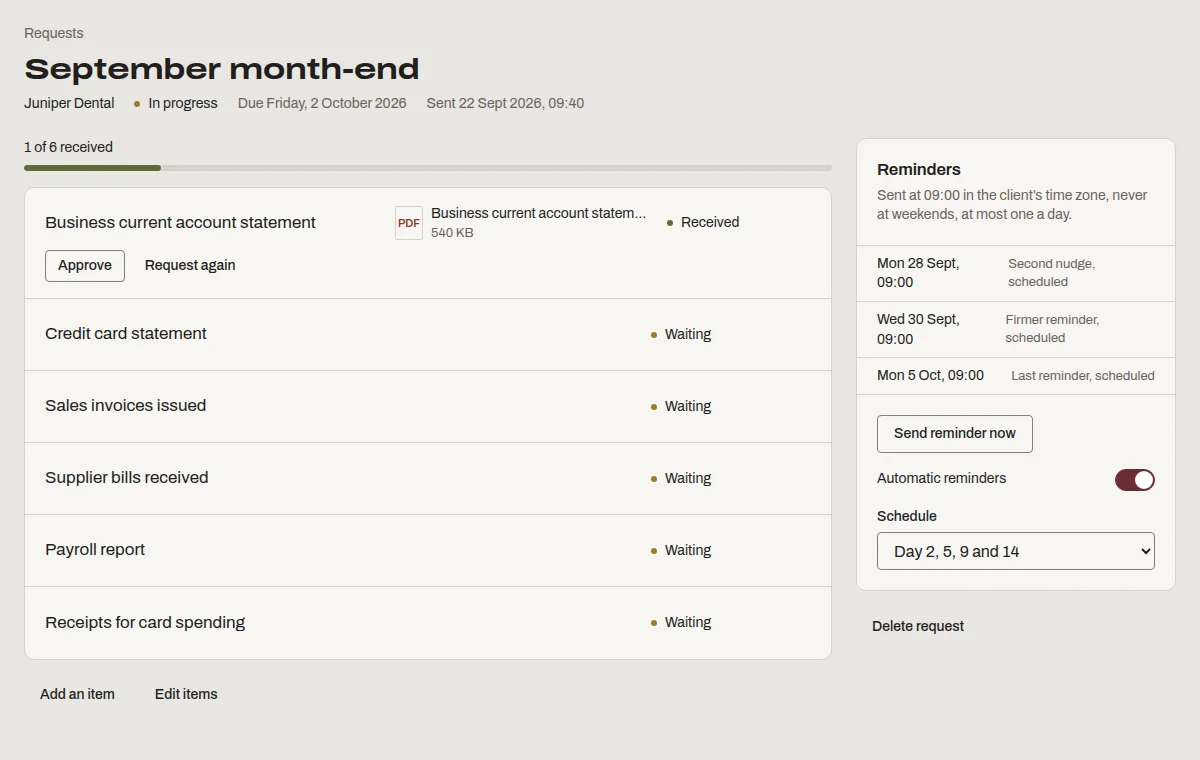1200x760 pixels.
Task: Delete this request
Action: [x=918, y=627]
